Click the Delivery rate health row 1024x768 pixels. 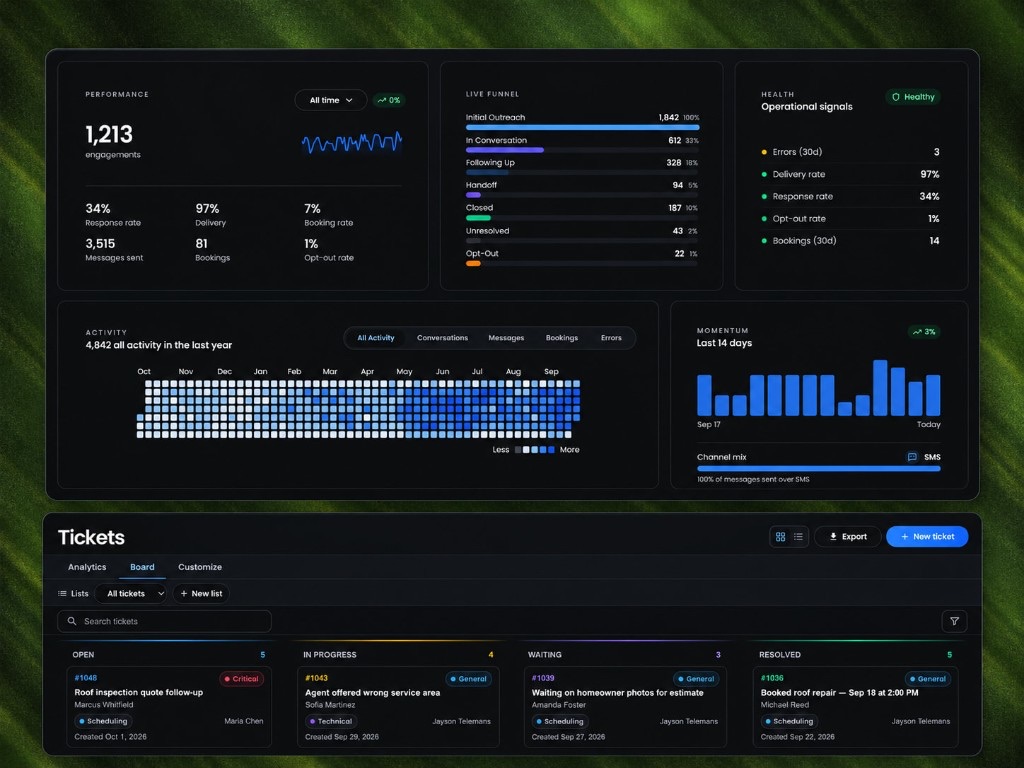pos(850,174)
